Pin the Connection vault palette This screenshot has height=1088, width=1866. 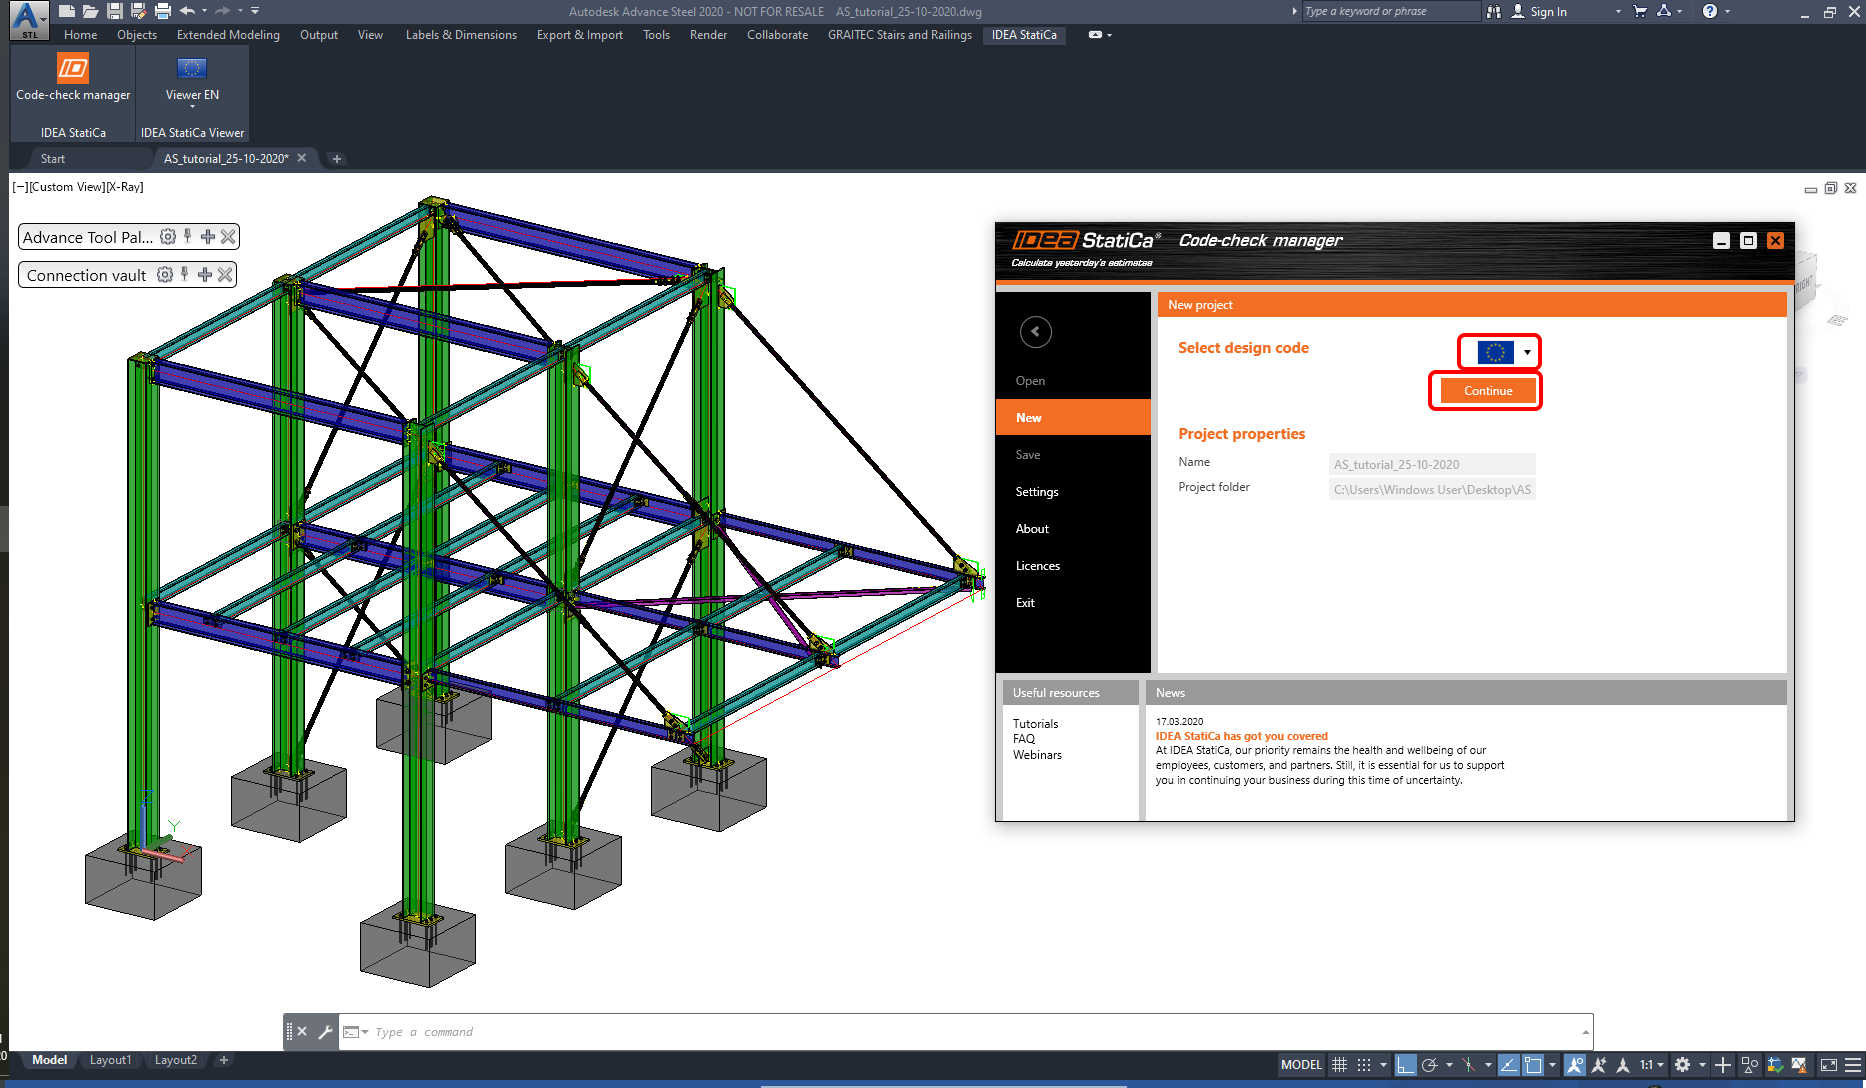pyautogui.click(x=184, y=275)
